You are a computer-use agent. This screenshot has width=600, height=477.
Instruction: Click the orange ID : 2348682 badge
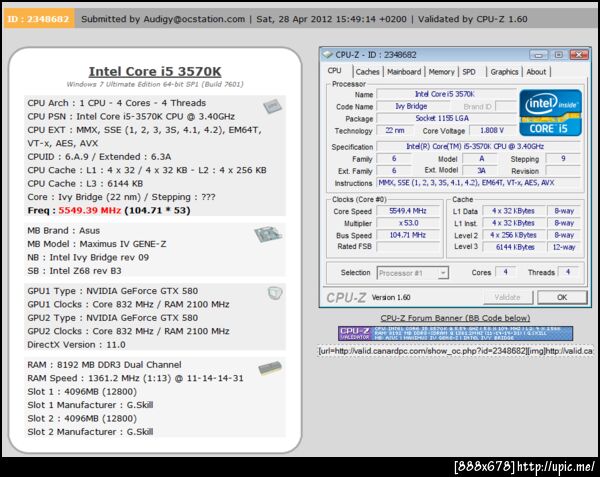point(39,19)
